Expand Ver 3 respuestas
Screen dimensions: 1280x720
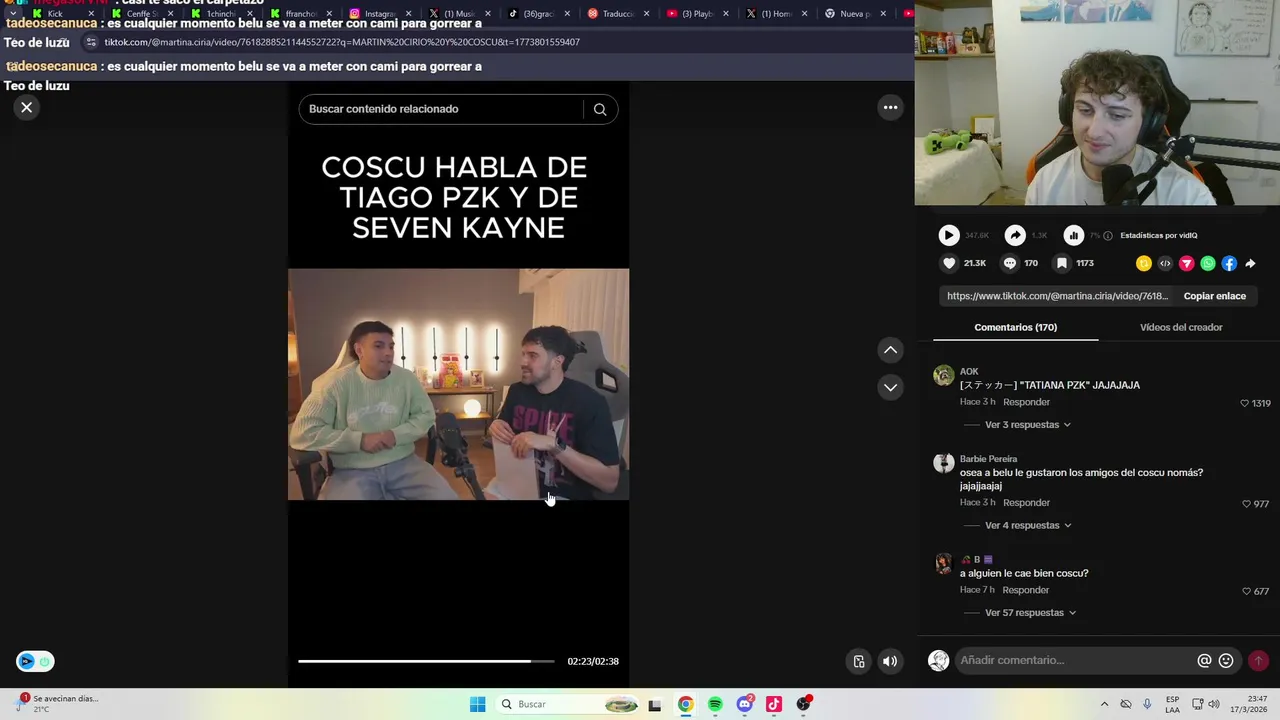pyautogui.click(x=1028, y=425)
